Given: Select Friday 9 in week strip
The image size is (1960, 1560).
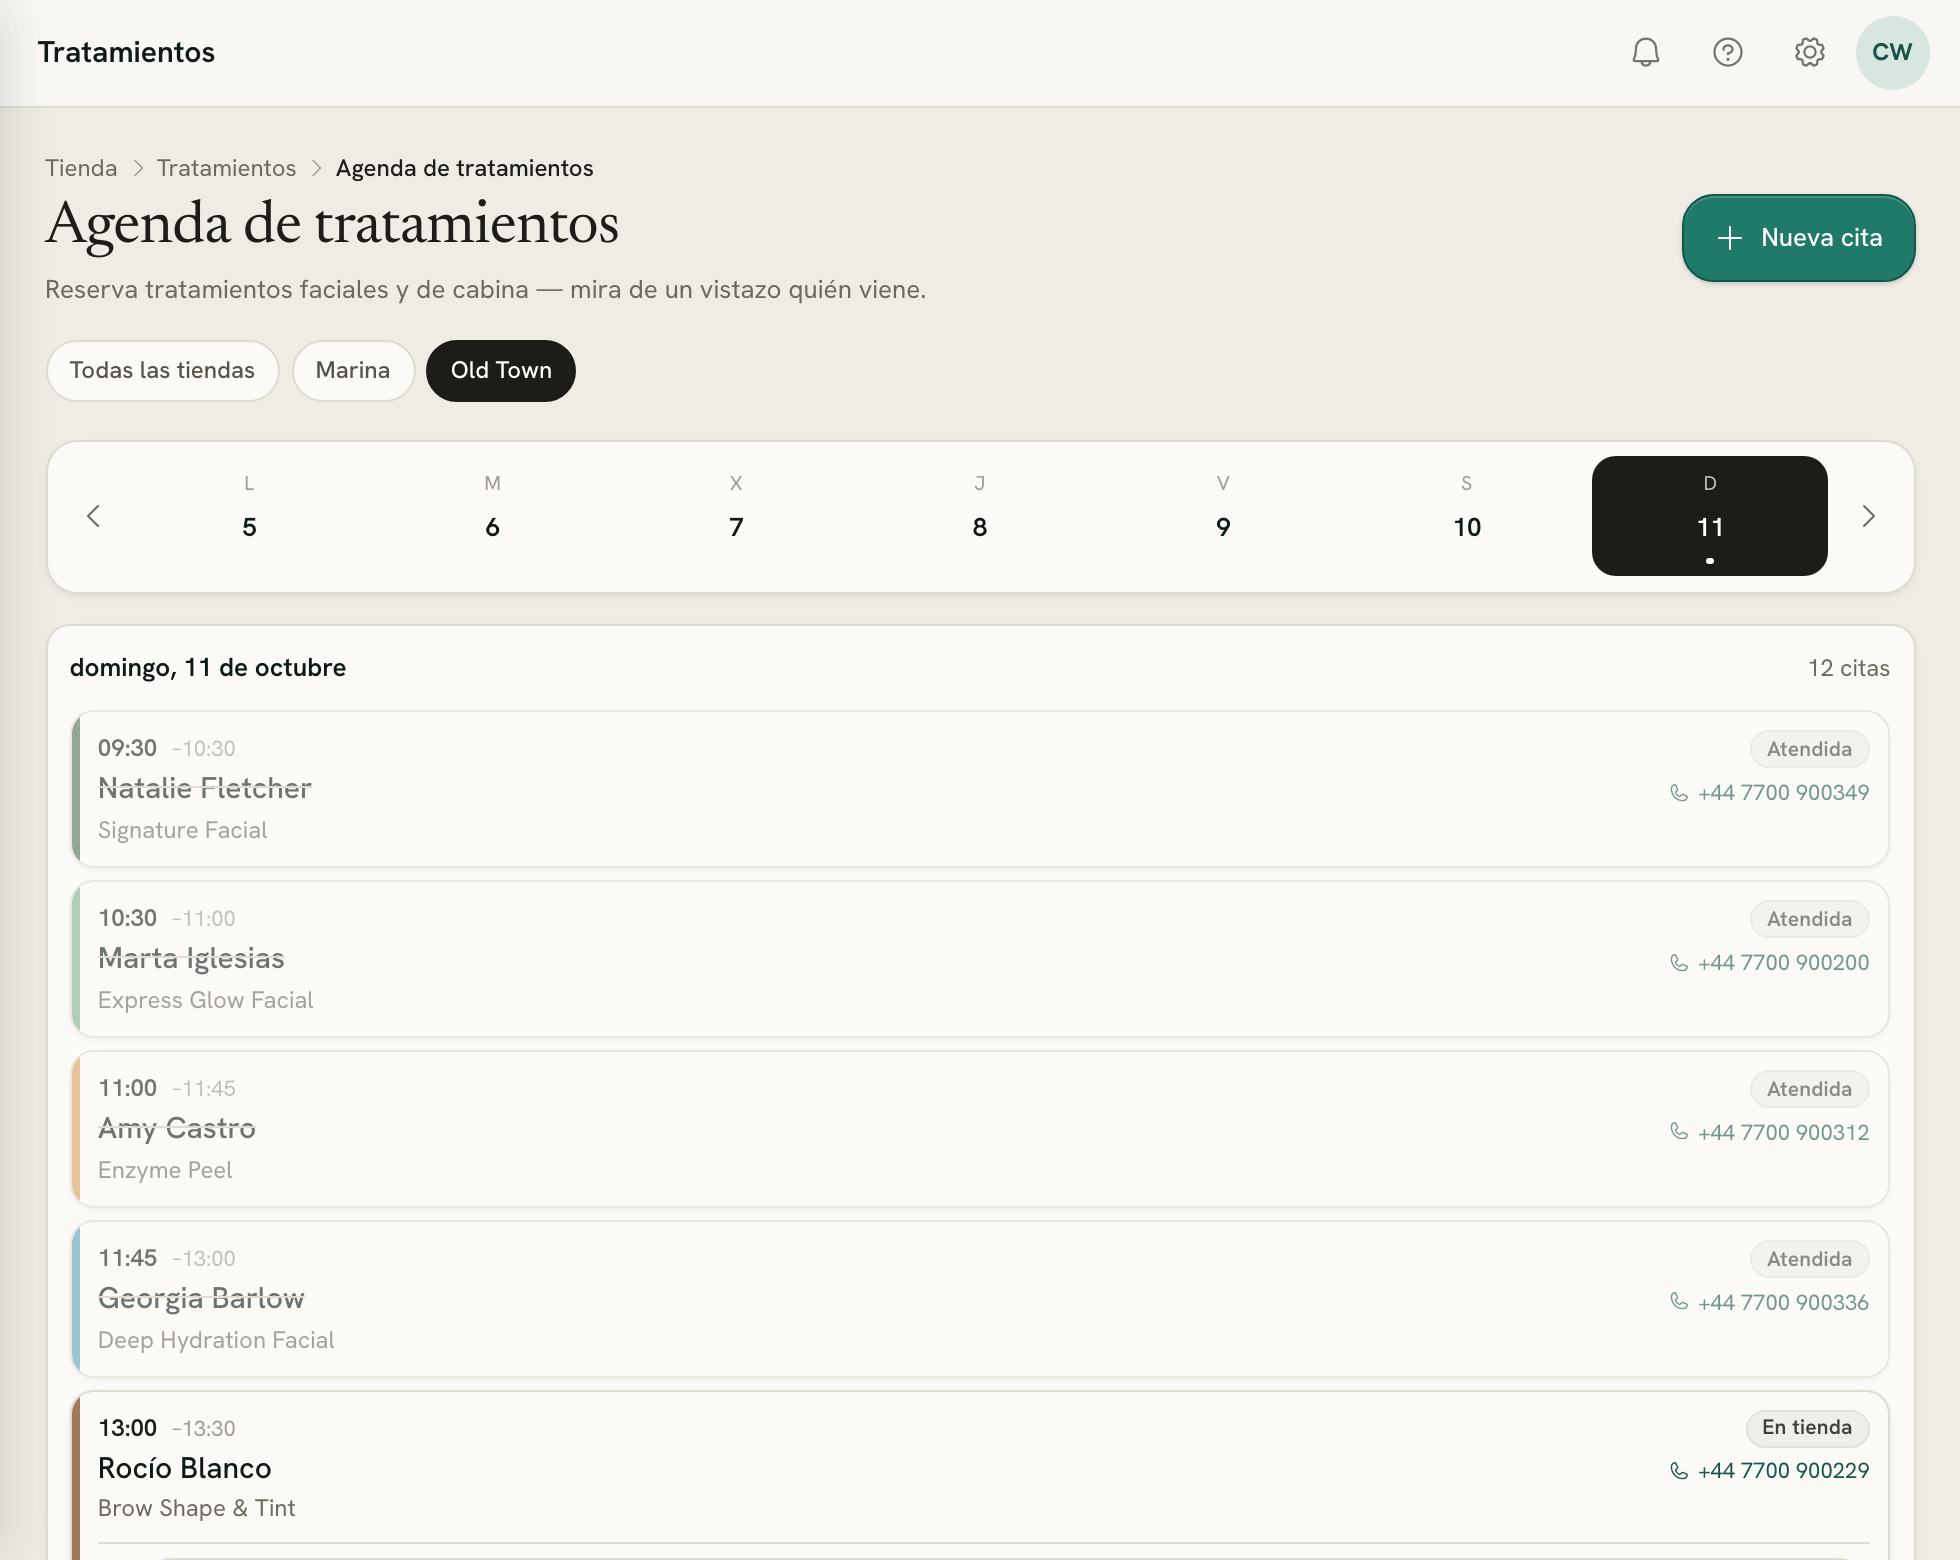Looking at the screenshot, I should [x=1223, y=516].
